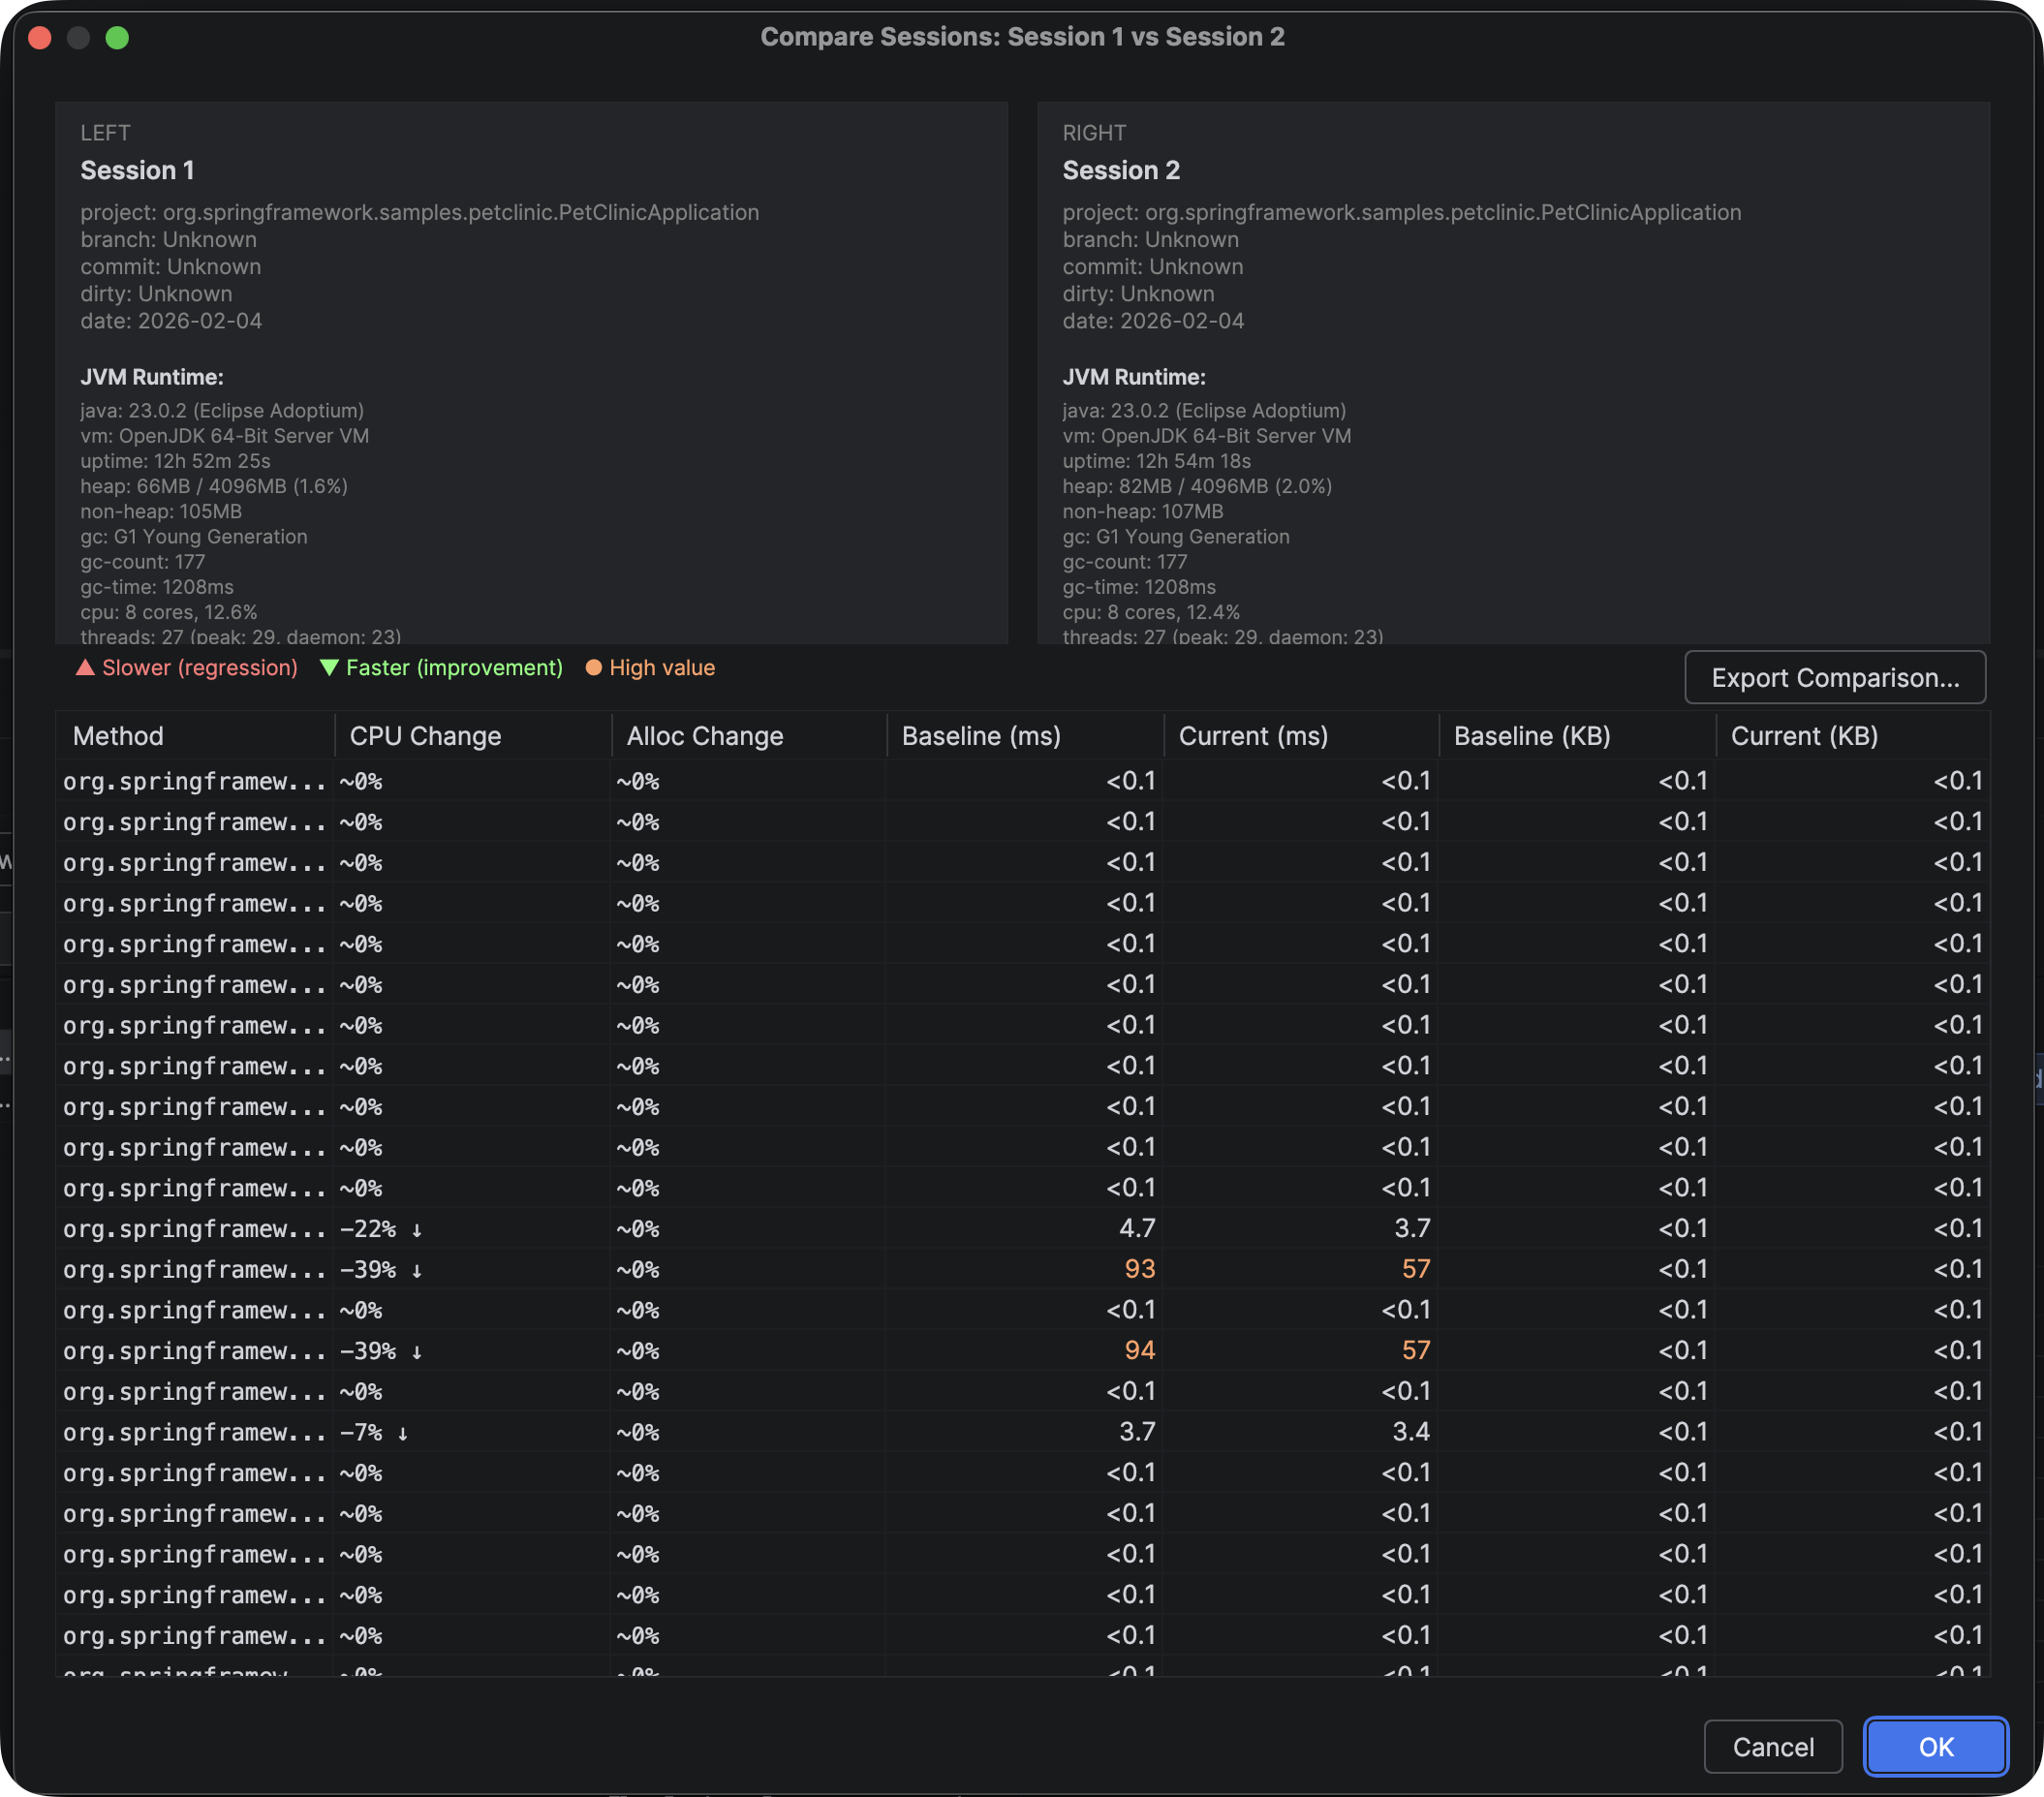The width and height of the screenshot is (2044, 1797).
Task: Click the improvement arrow on the first -39% row
Action: (x=417, y=1270)
